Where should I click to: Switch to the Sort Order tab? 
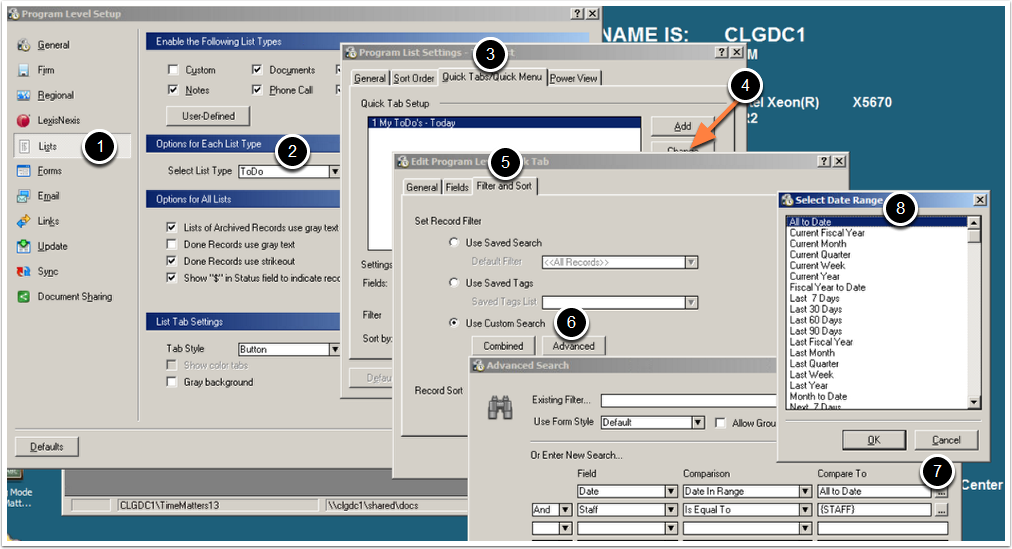[414, 78]
